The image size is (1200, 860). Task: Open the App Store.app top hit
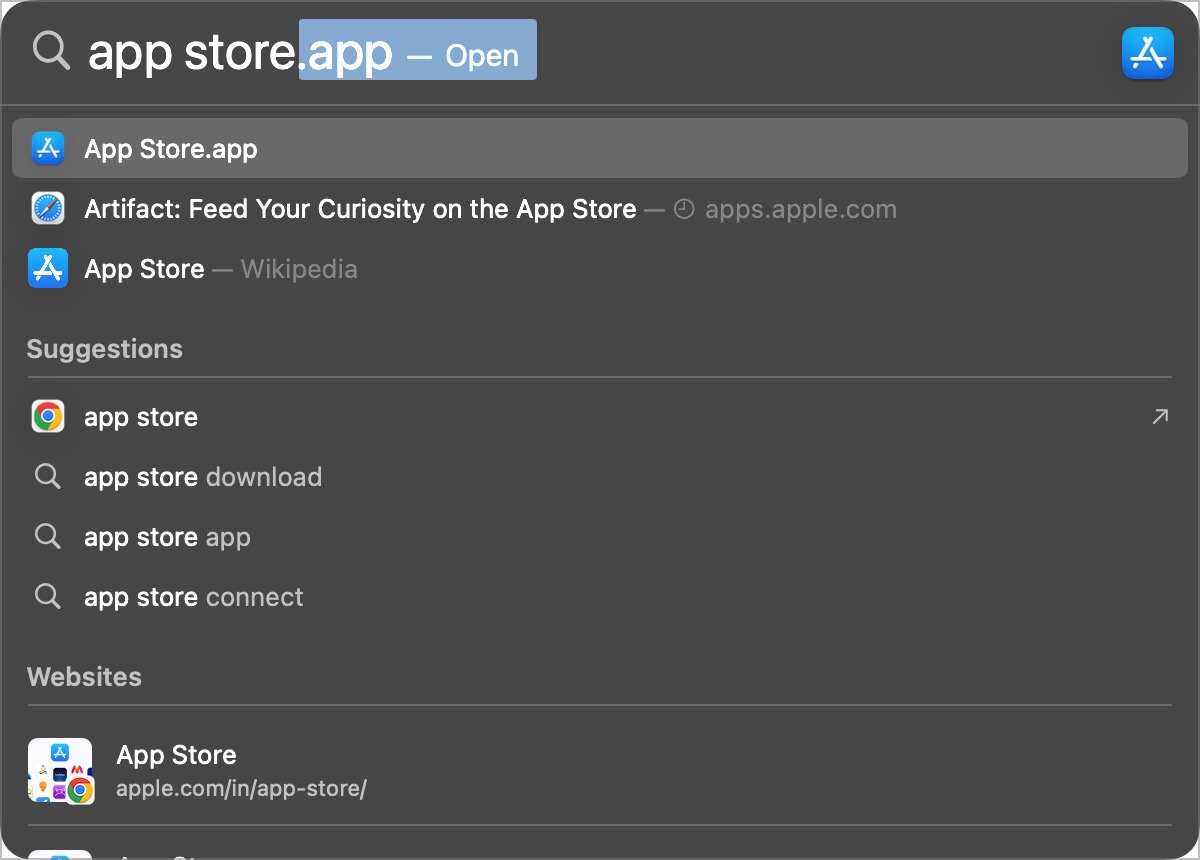pyautogui.click(x=171, y=149)
